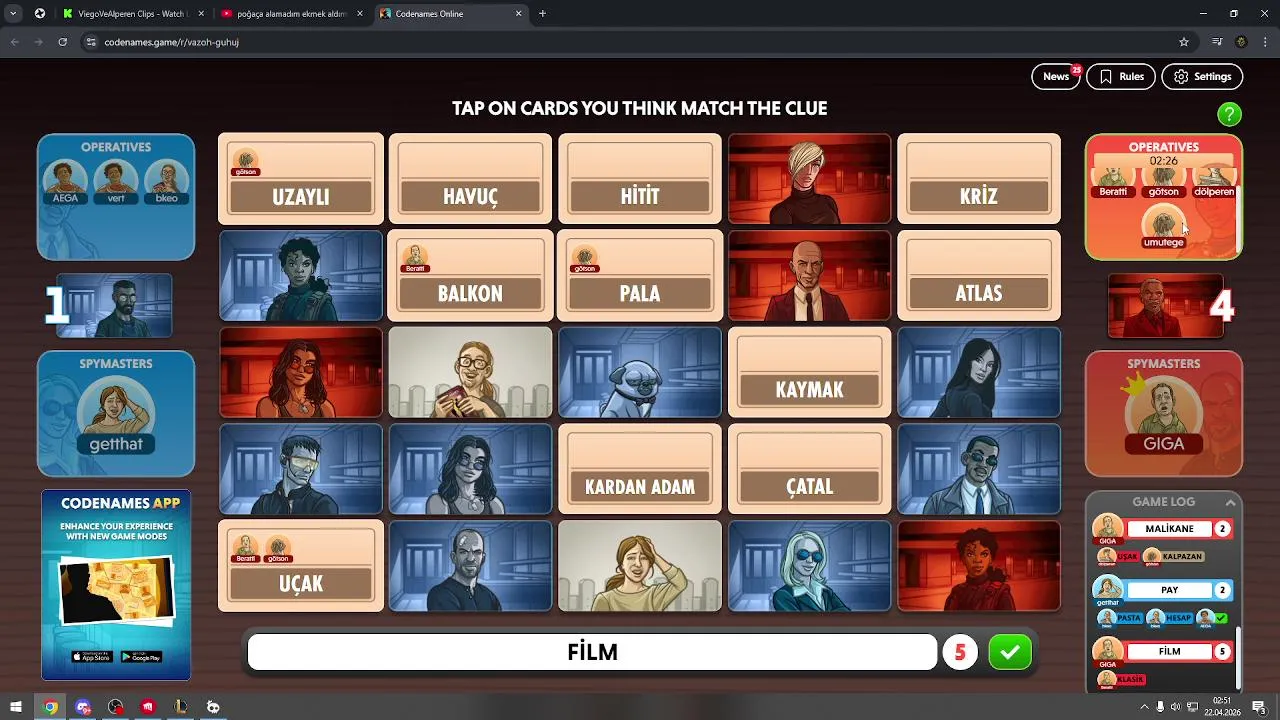
Task: Click the red blonde woman agent card
Action: pos(809,178)
